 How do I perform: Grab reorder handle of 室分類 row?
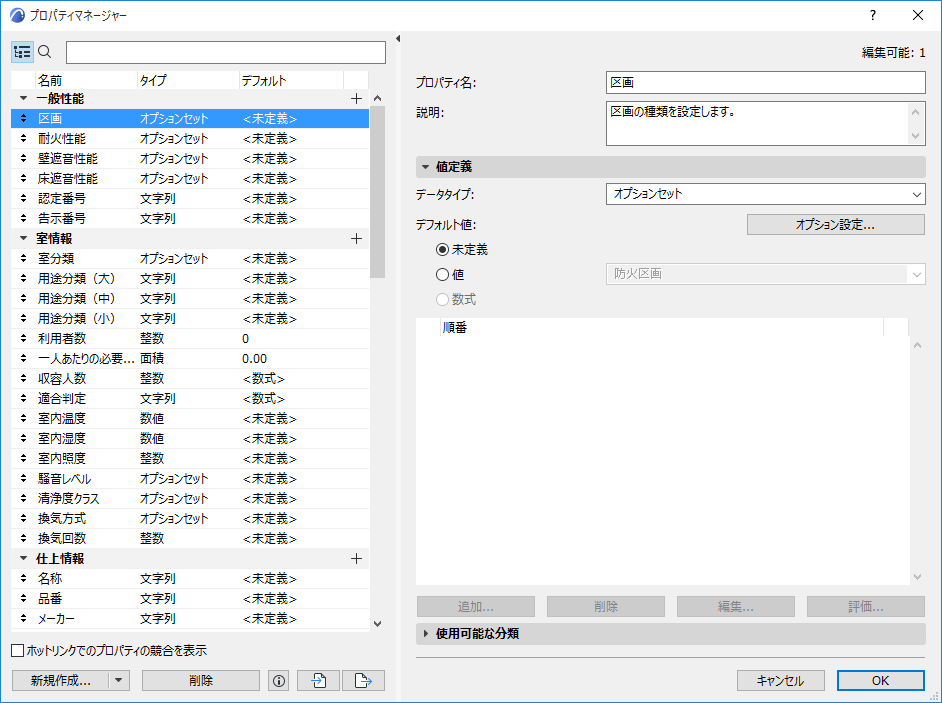(23, 258)
